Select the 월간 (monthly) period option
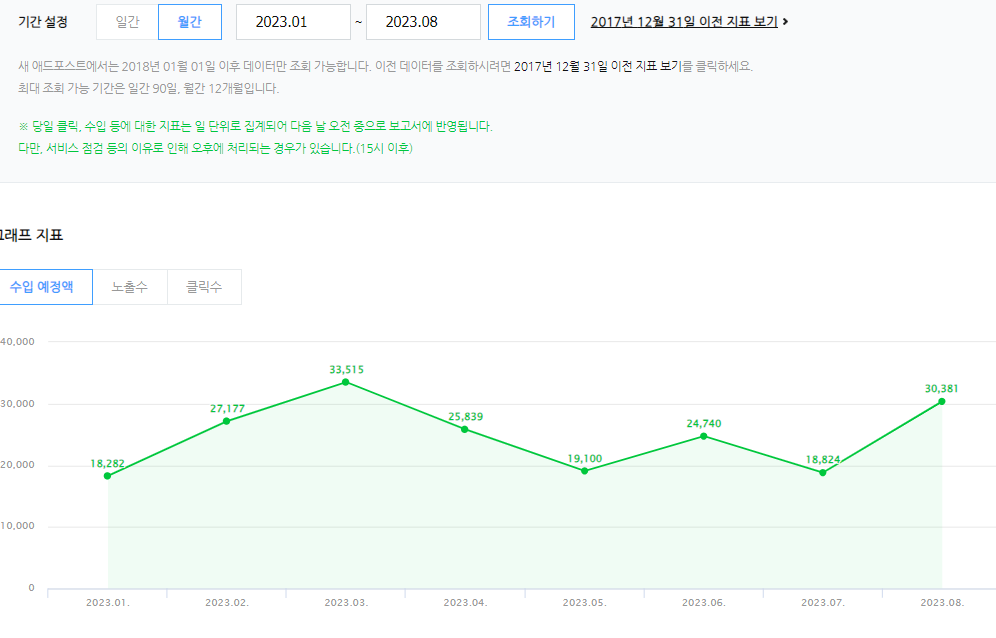Viewport: 996px width, 638px height. click(x=190, y=22)
